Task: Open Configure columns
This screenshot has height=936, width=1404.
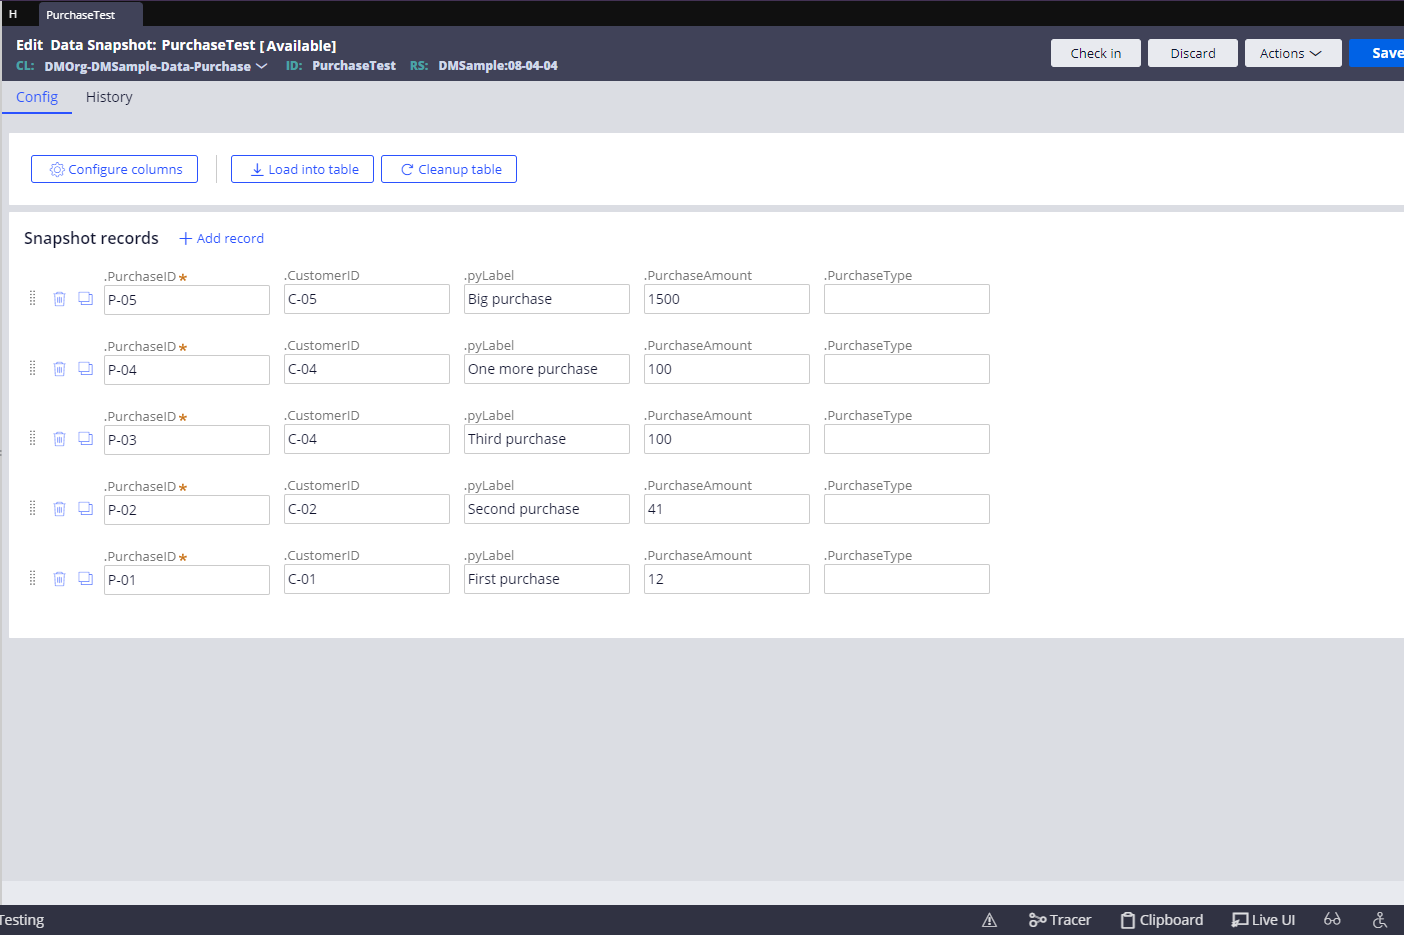Action: pyautogui.click(x=114, y=169)
